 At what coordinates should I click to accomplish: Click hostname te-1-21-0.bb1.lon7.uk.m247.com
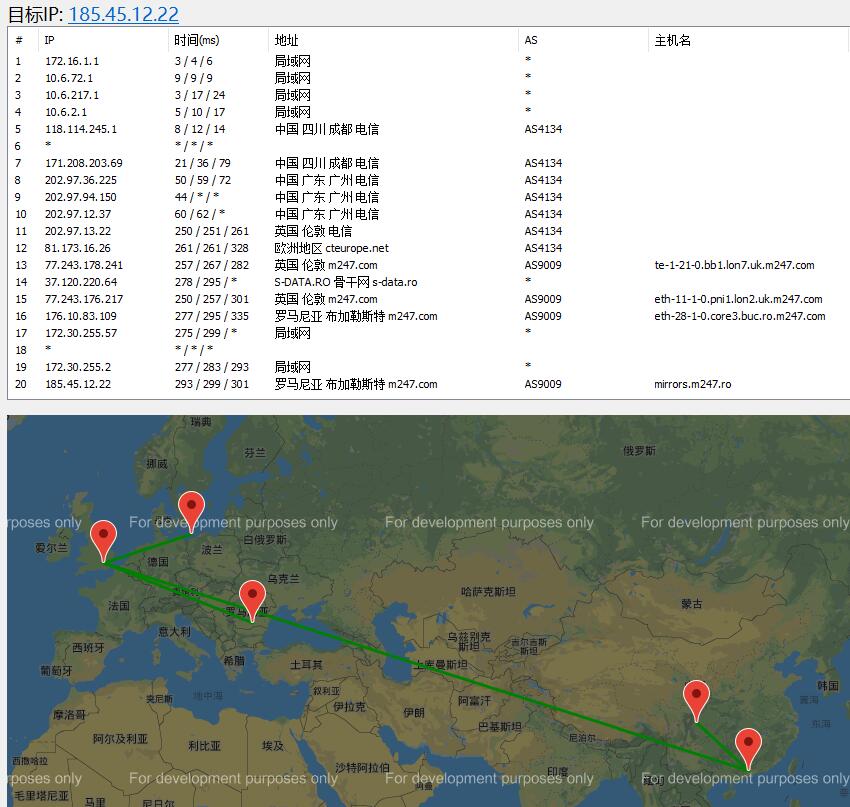pyautogui.click(x=735, y=265)
